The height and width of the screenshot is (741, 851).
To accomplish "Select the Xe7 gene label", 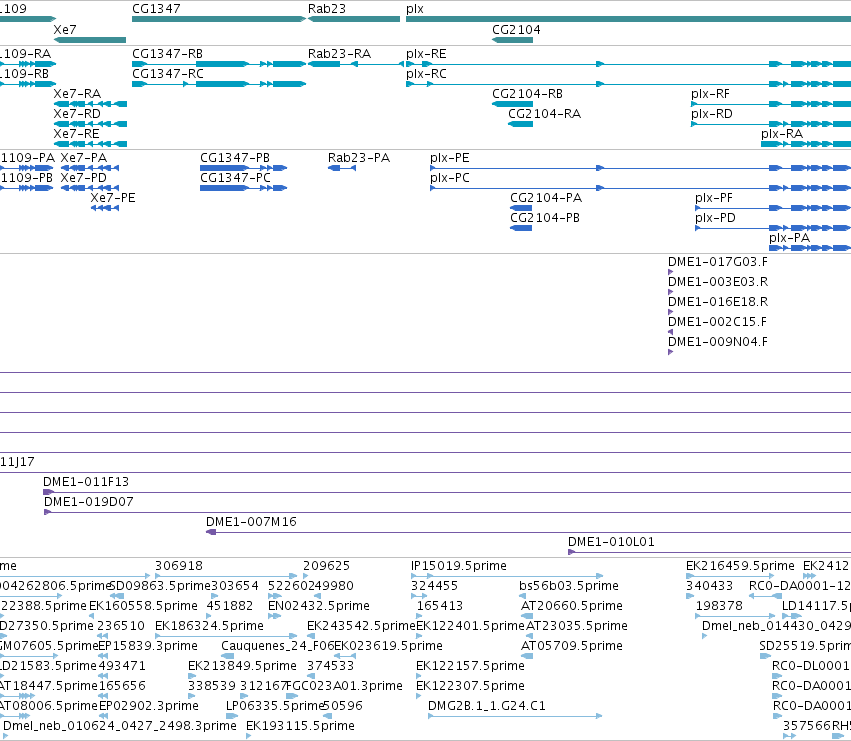I will click(x=65, y=29).
